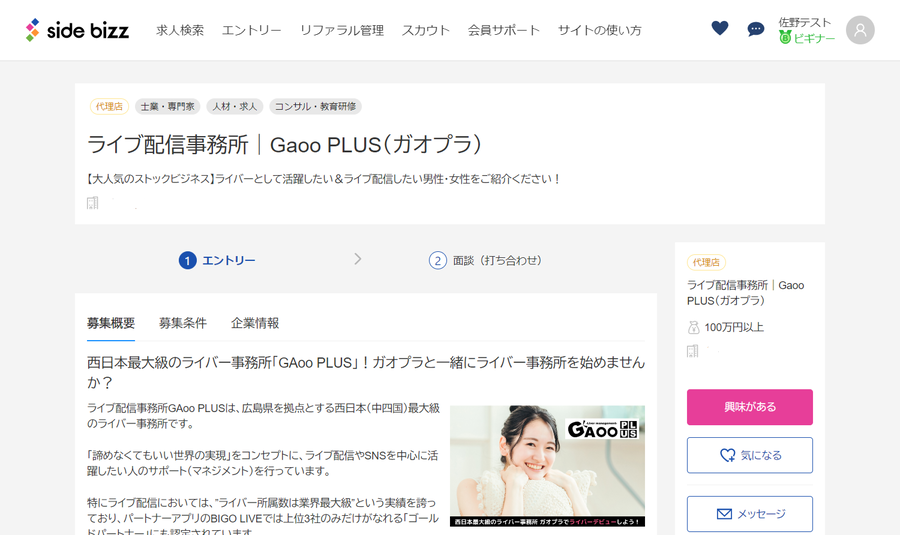This screenshot has height=535, width=900.
Task: Click the エントリー step label
Action: [228, 261]
